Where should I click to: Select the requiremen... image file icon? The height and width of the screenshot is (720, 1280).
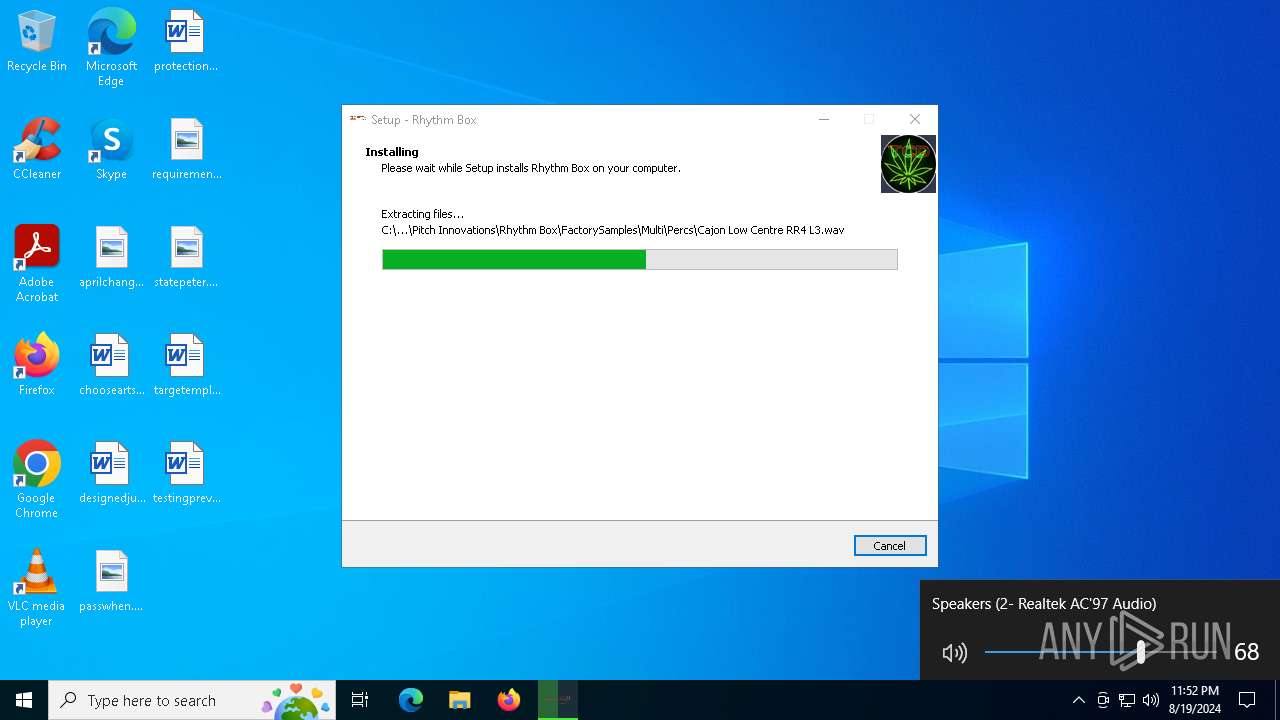tap(186, 150)
